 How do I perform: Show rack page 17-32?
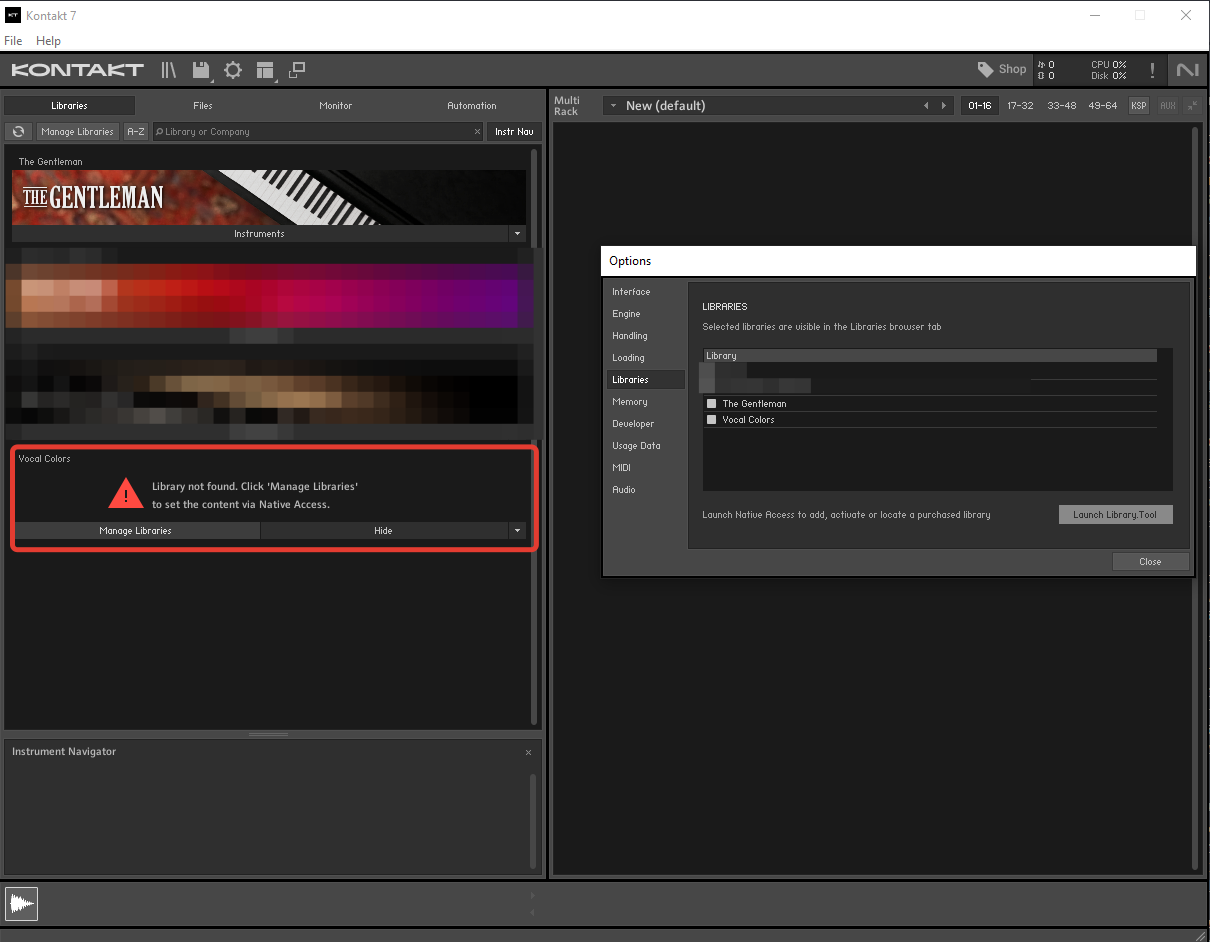(1020, 106)
